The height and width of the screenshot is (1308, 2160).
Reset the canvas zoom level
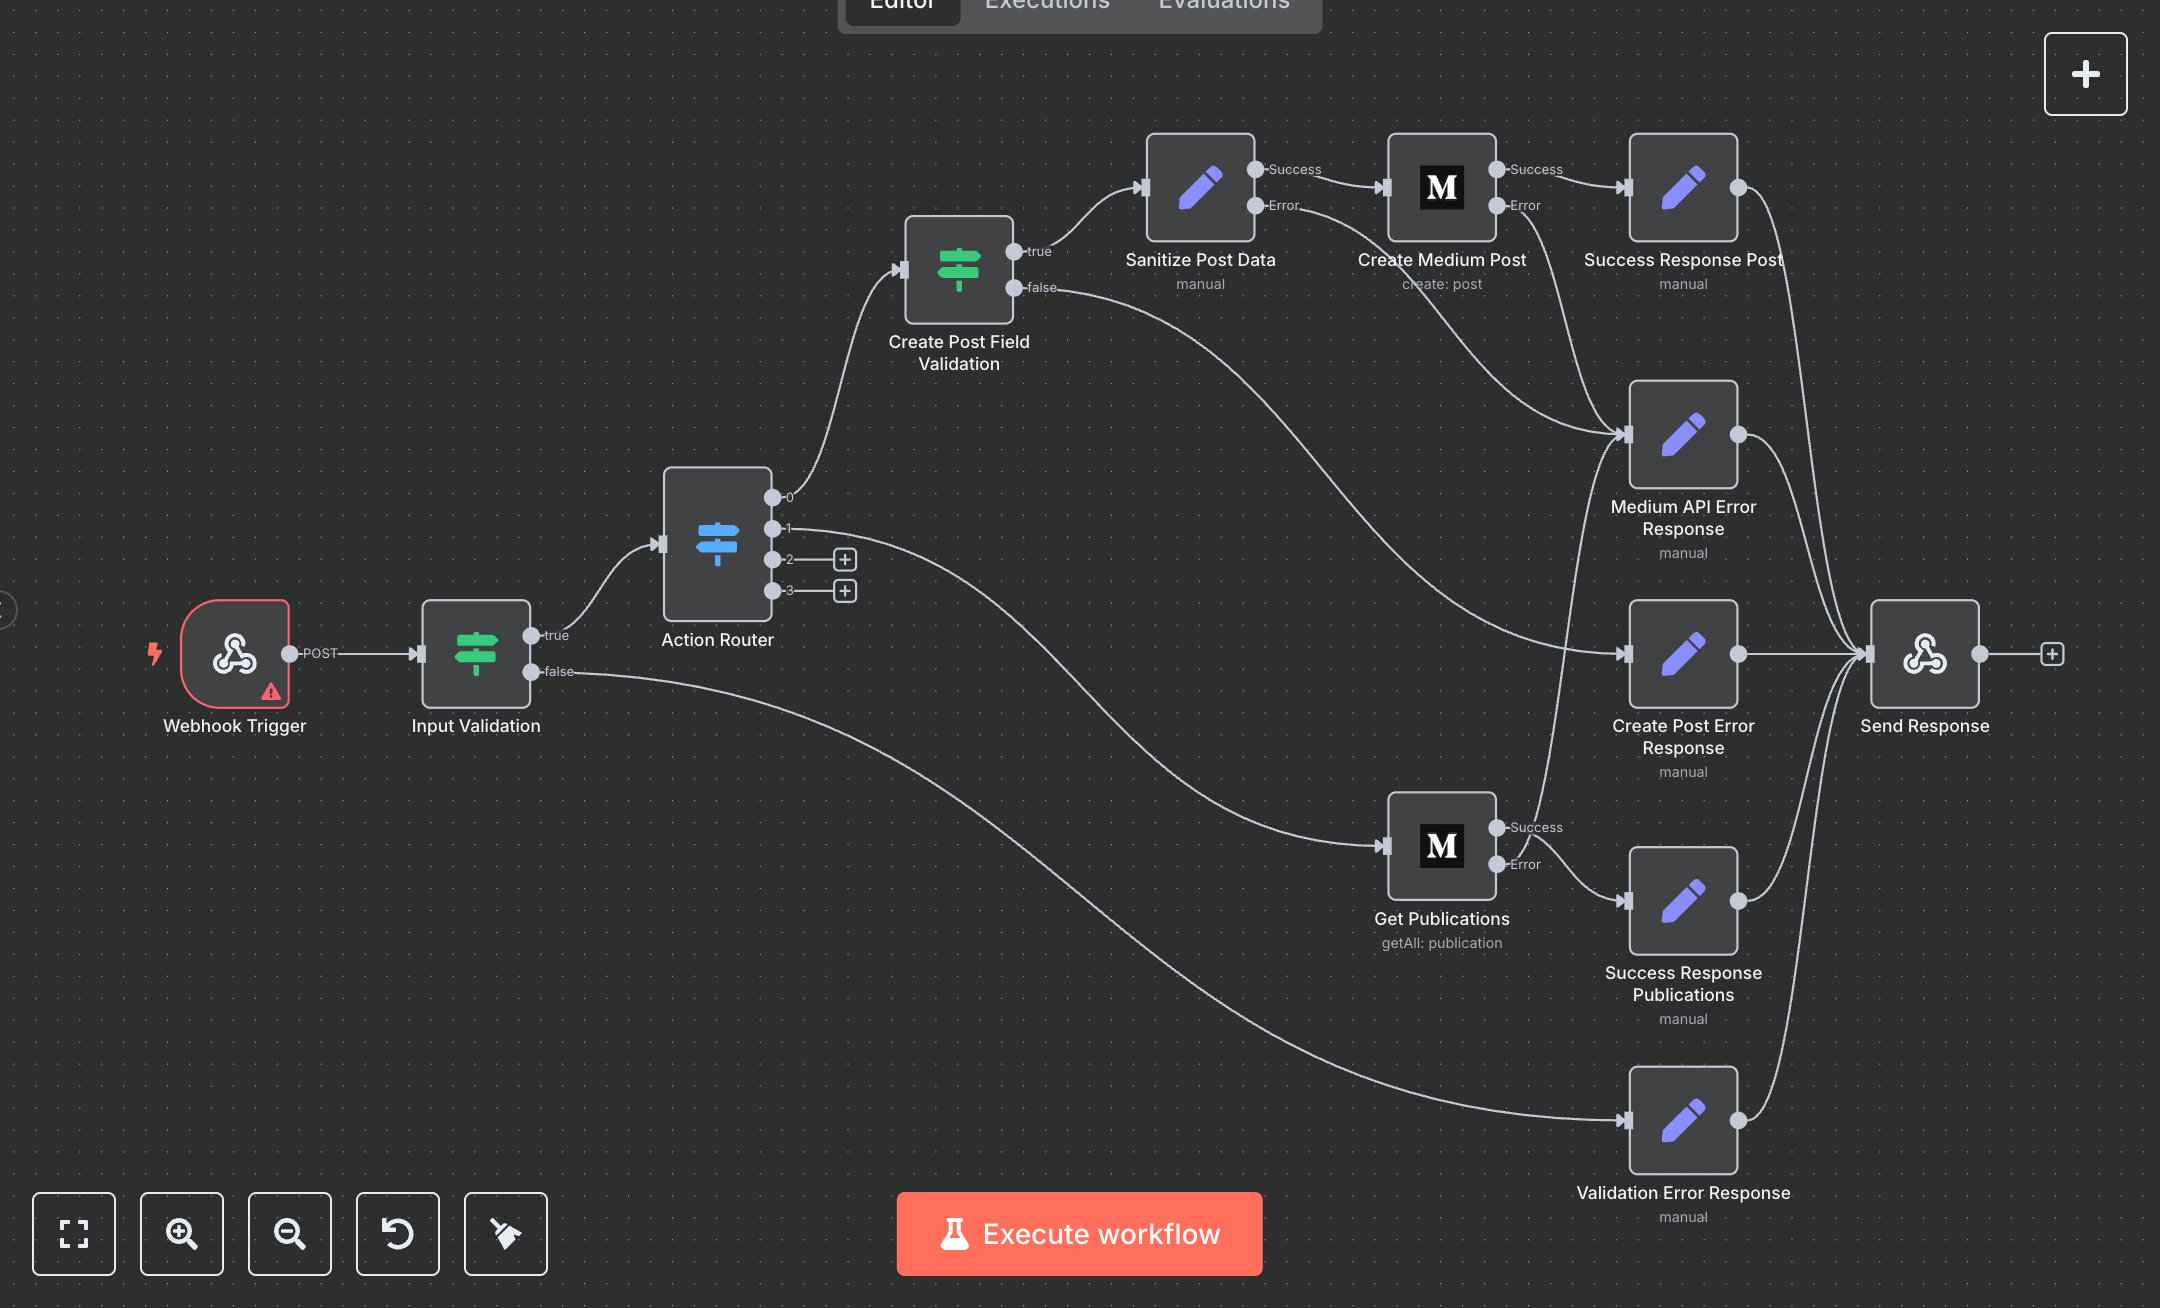click(x=398, y=1234)
